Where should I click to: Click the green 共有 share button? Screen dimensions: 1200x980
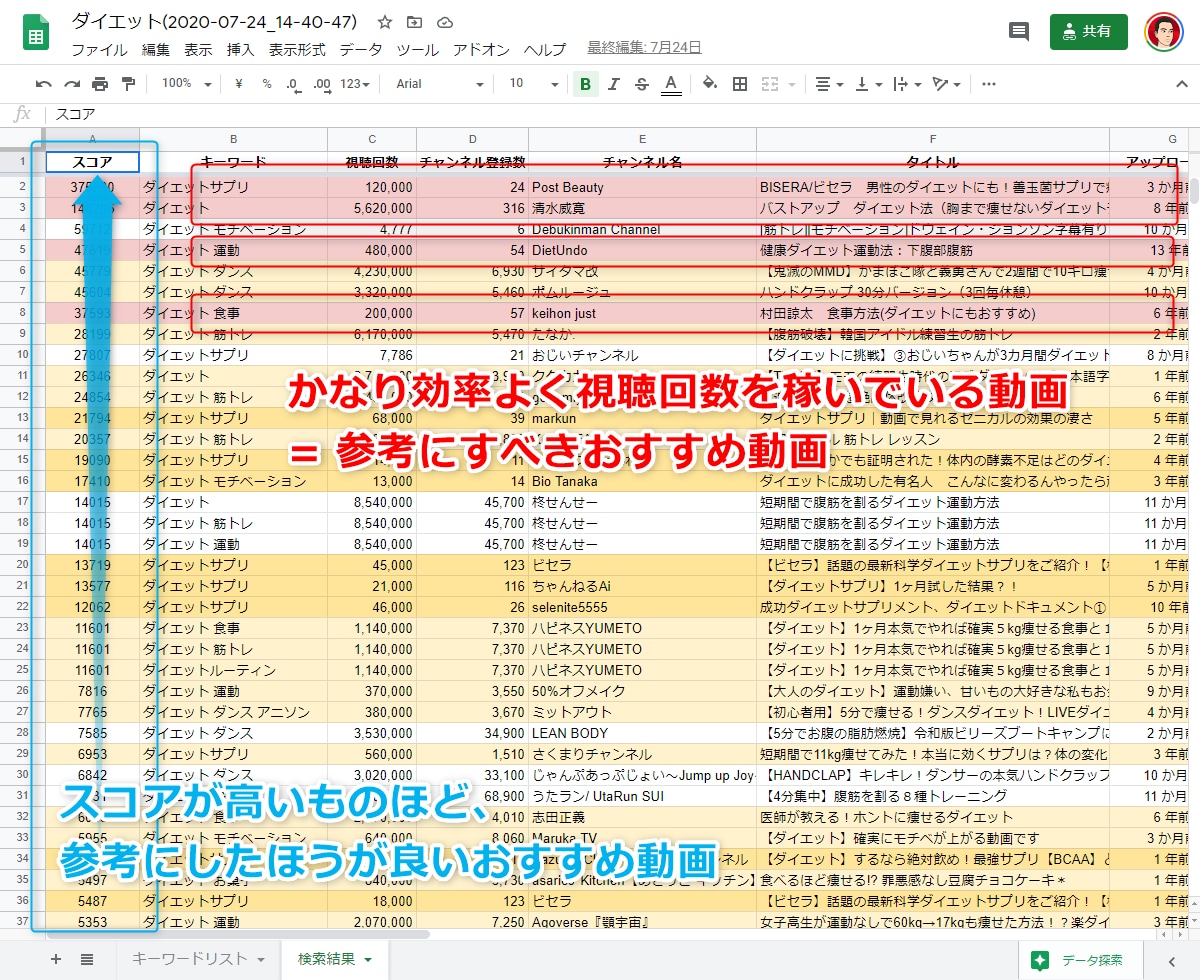[1089, 31]
